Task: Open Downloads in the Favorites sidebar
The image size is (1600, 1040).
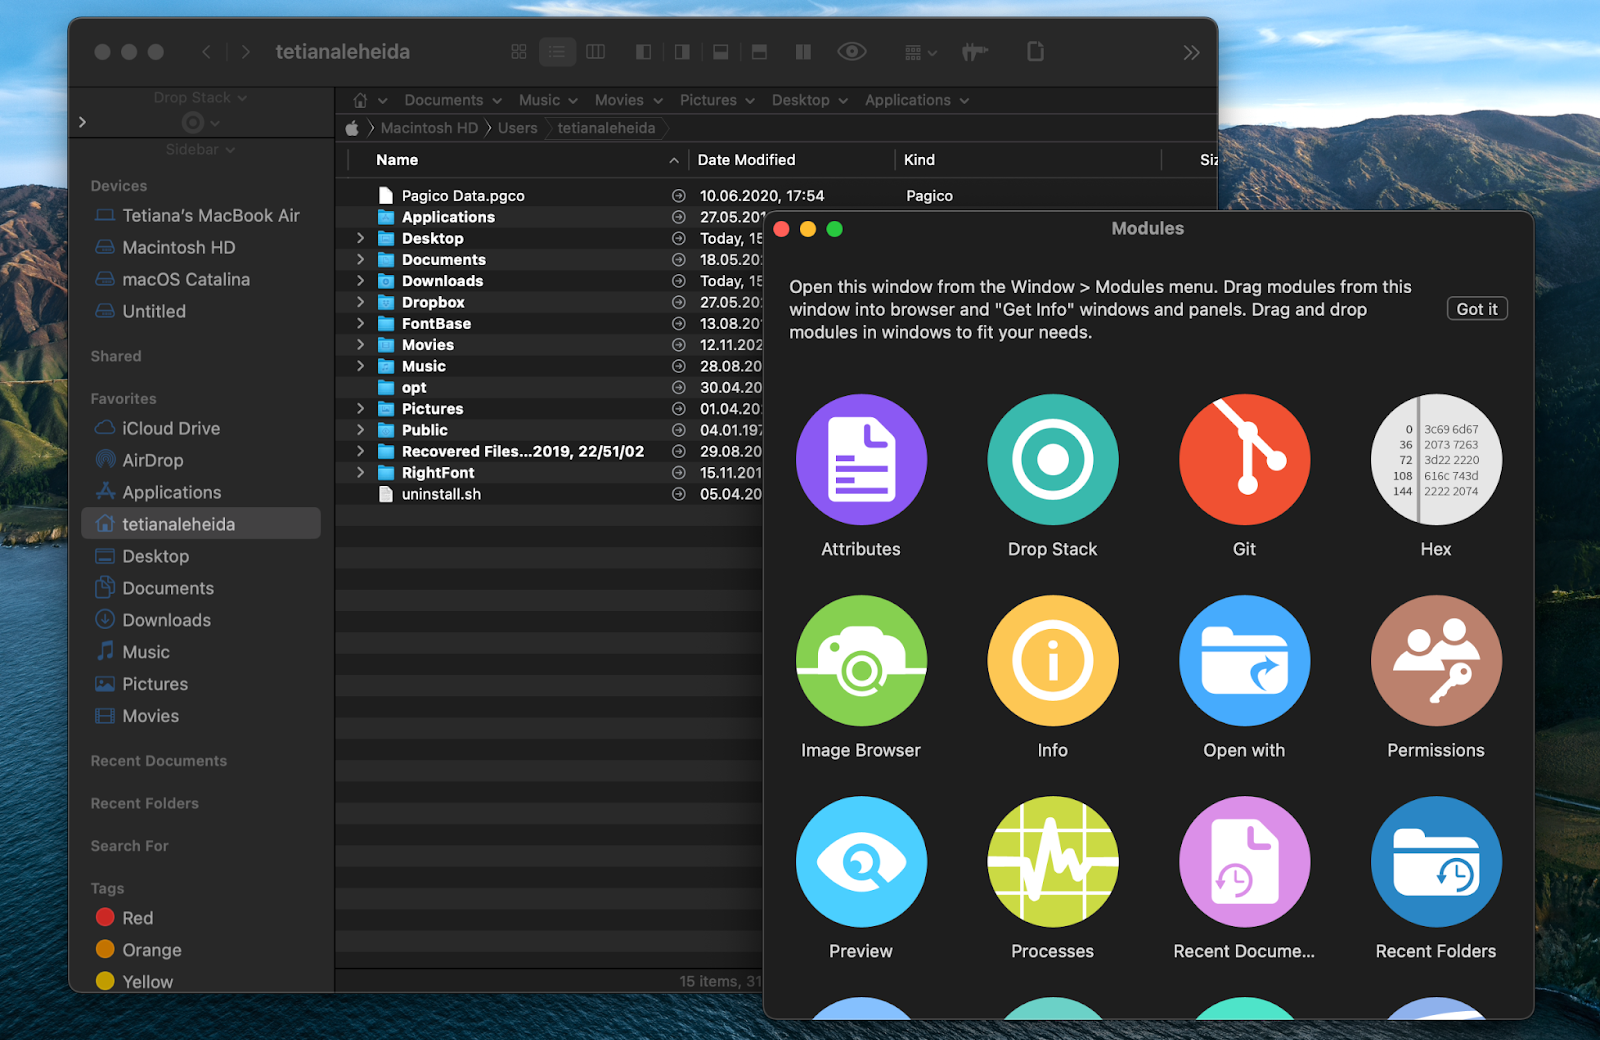Action: point(166,620)
